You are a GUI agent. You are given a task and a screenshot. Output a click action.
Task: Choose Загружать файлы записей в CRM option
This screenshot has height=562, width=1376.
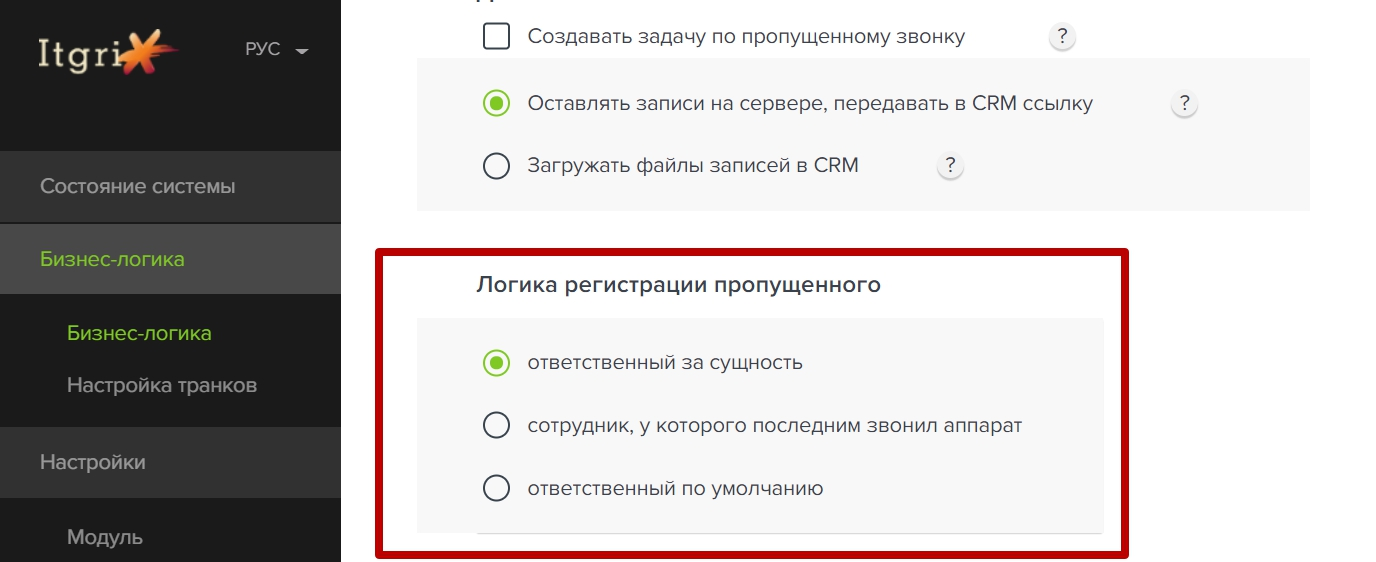[x=497, y=166]
